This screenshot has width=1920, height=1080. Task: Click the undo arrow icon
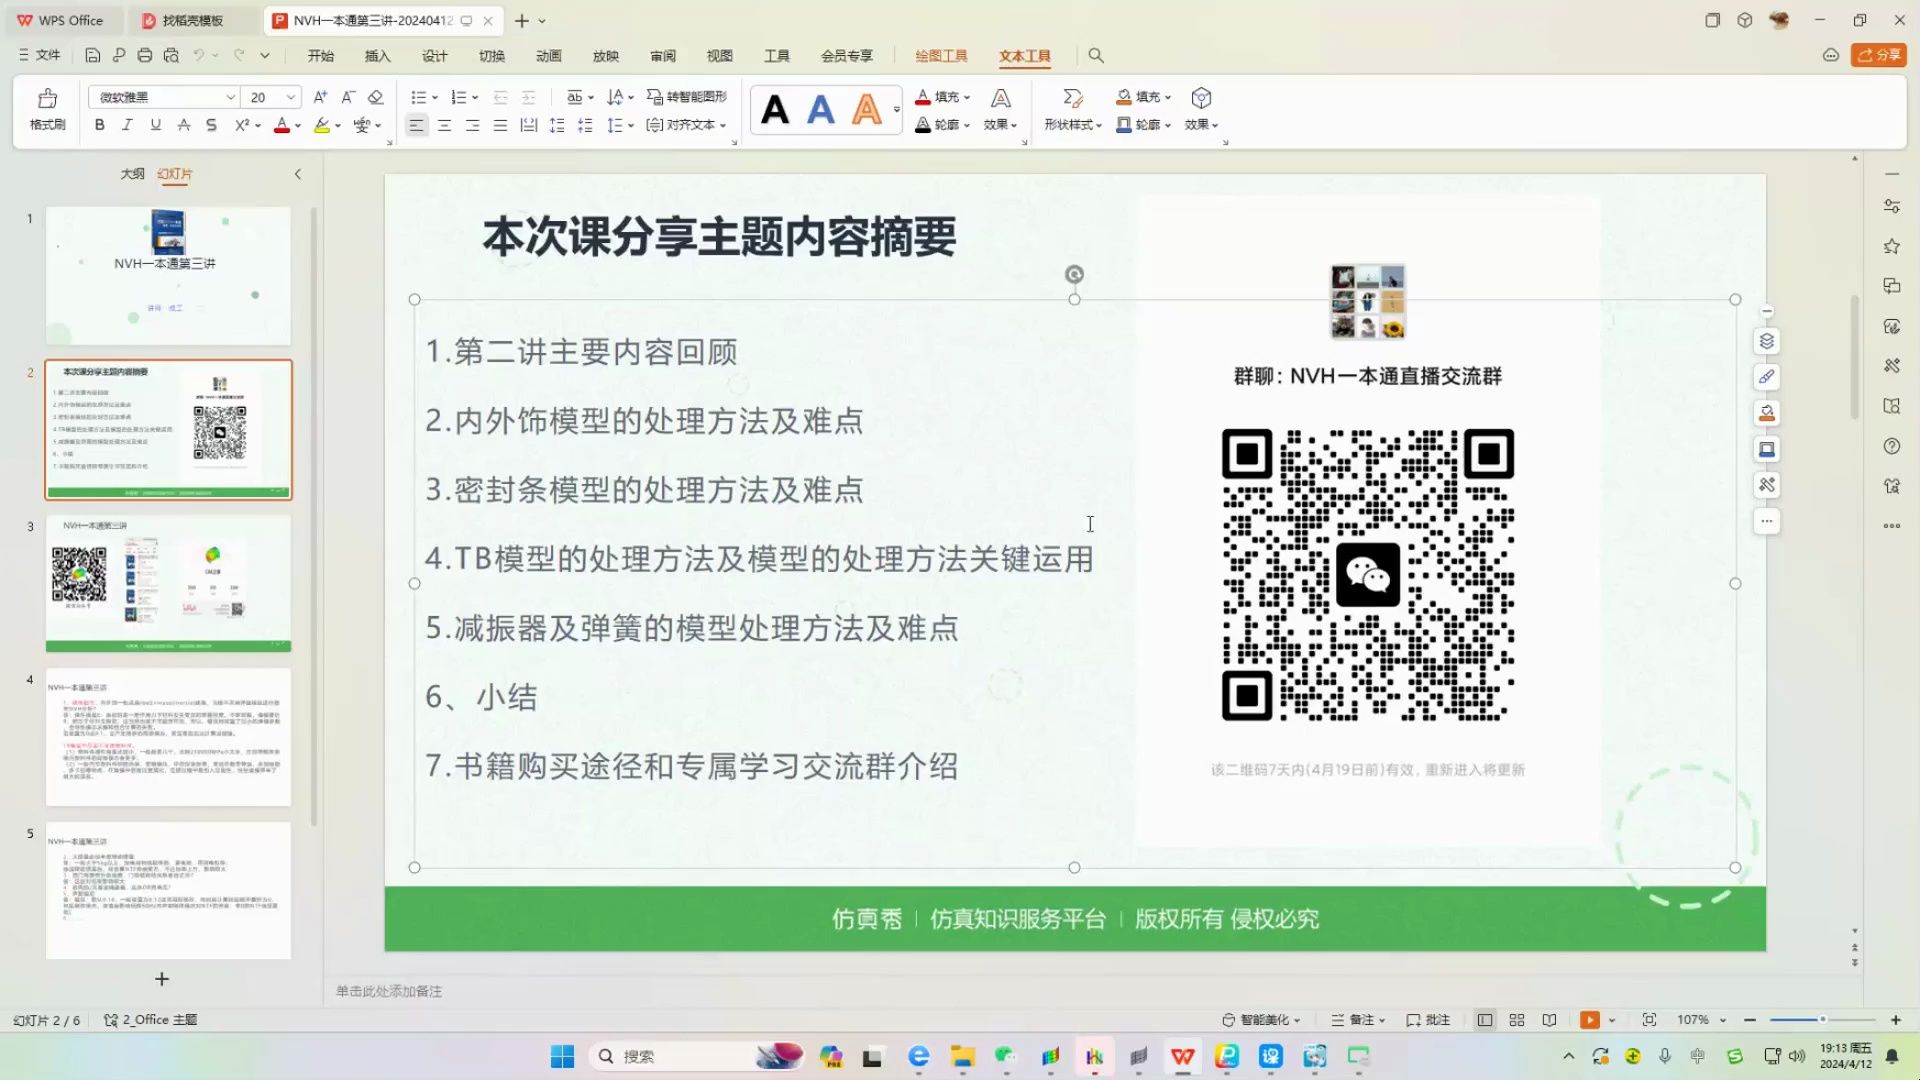coord(199,56)
